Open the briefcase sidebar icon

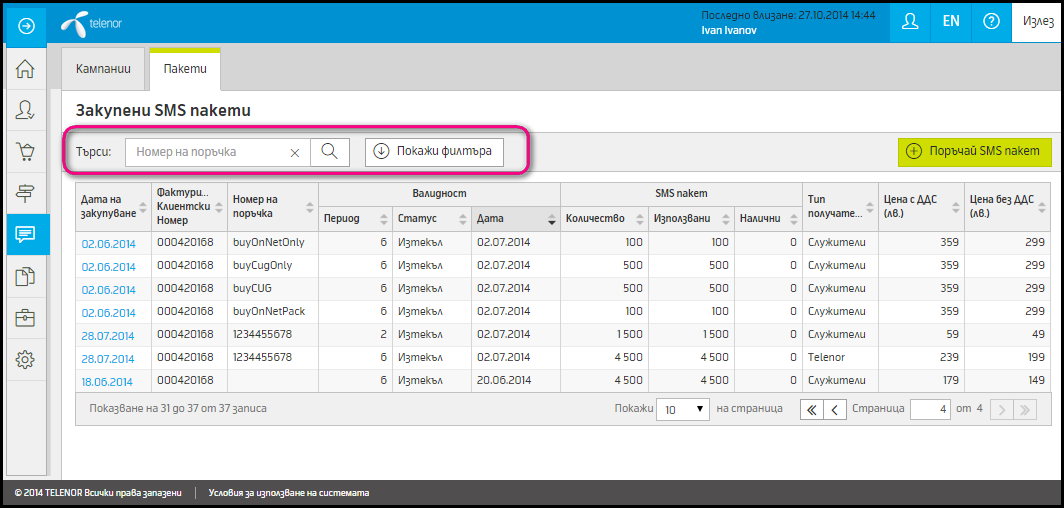pyautogui.click(x=26, y=317)
